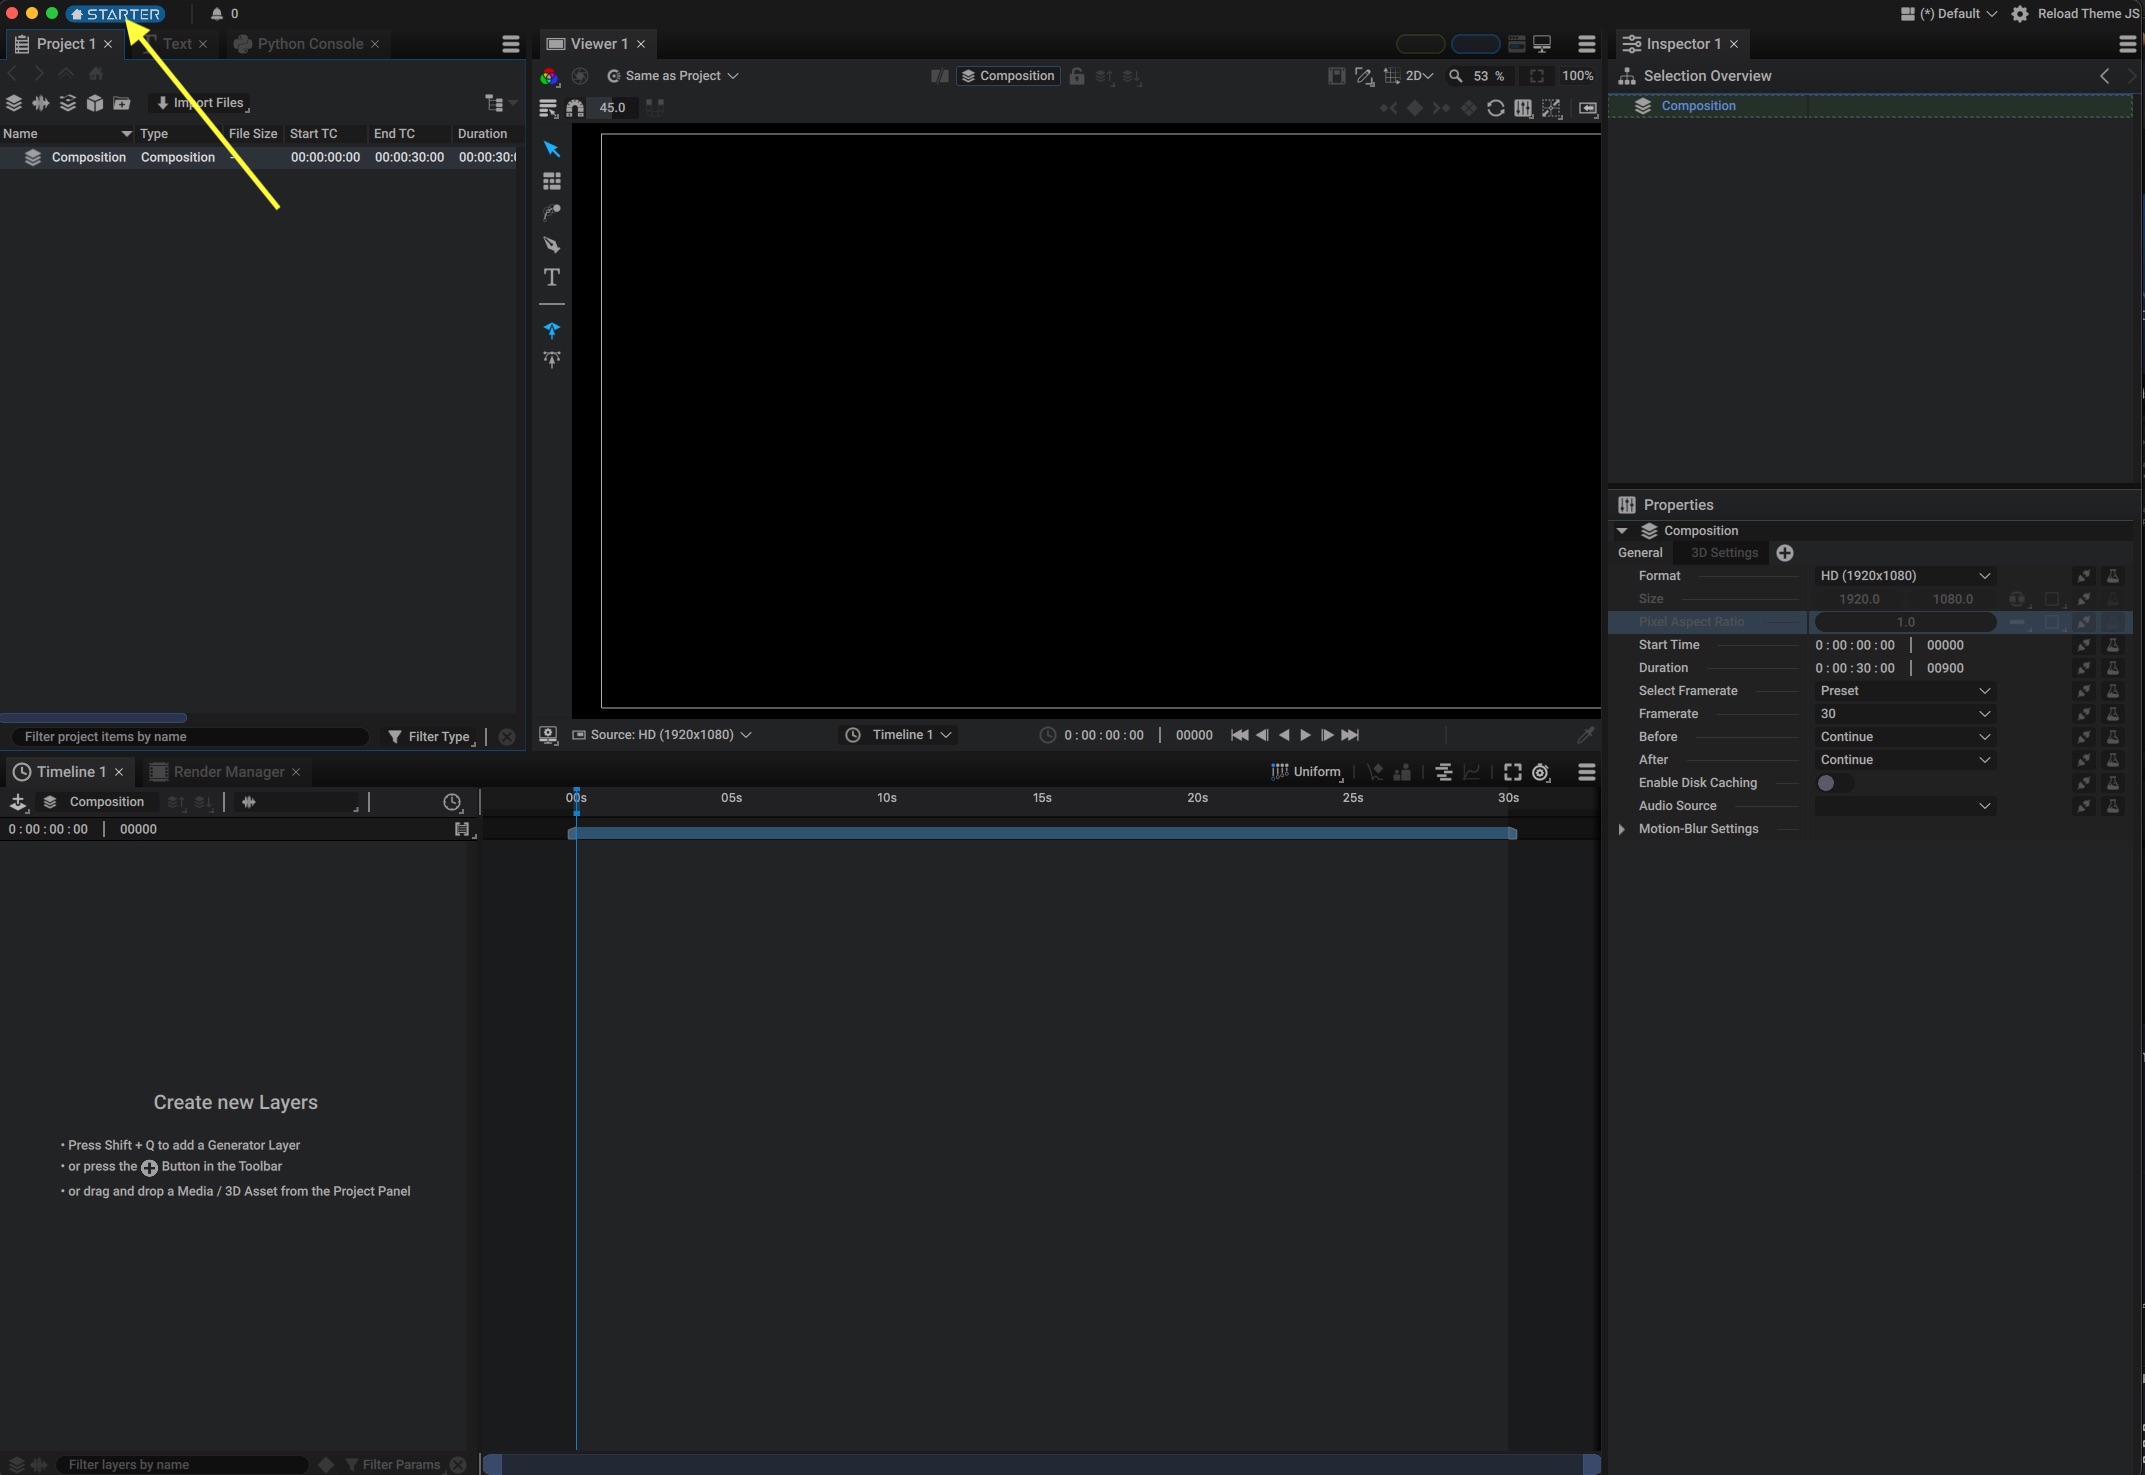Image resolution: width=2145 pixels, height=1475 pixels.
Task: Expand the Motion-Blur Settings section
Action: (1621, 829)
